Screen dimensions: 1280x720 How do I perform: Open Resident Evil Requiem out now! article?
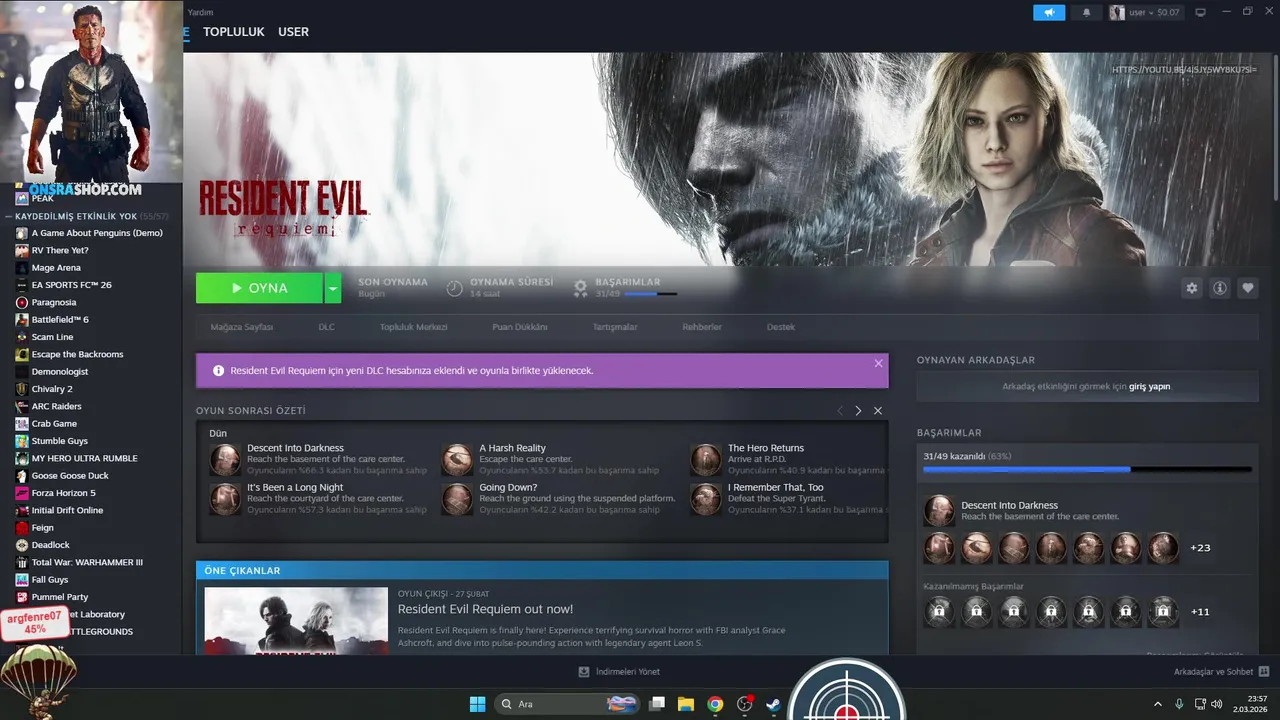point(486,609)
